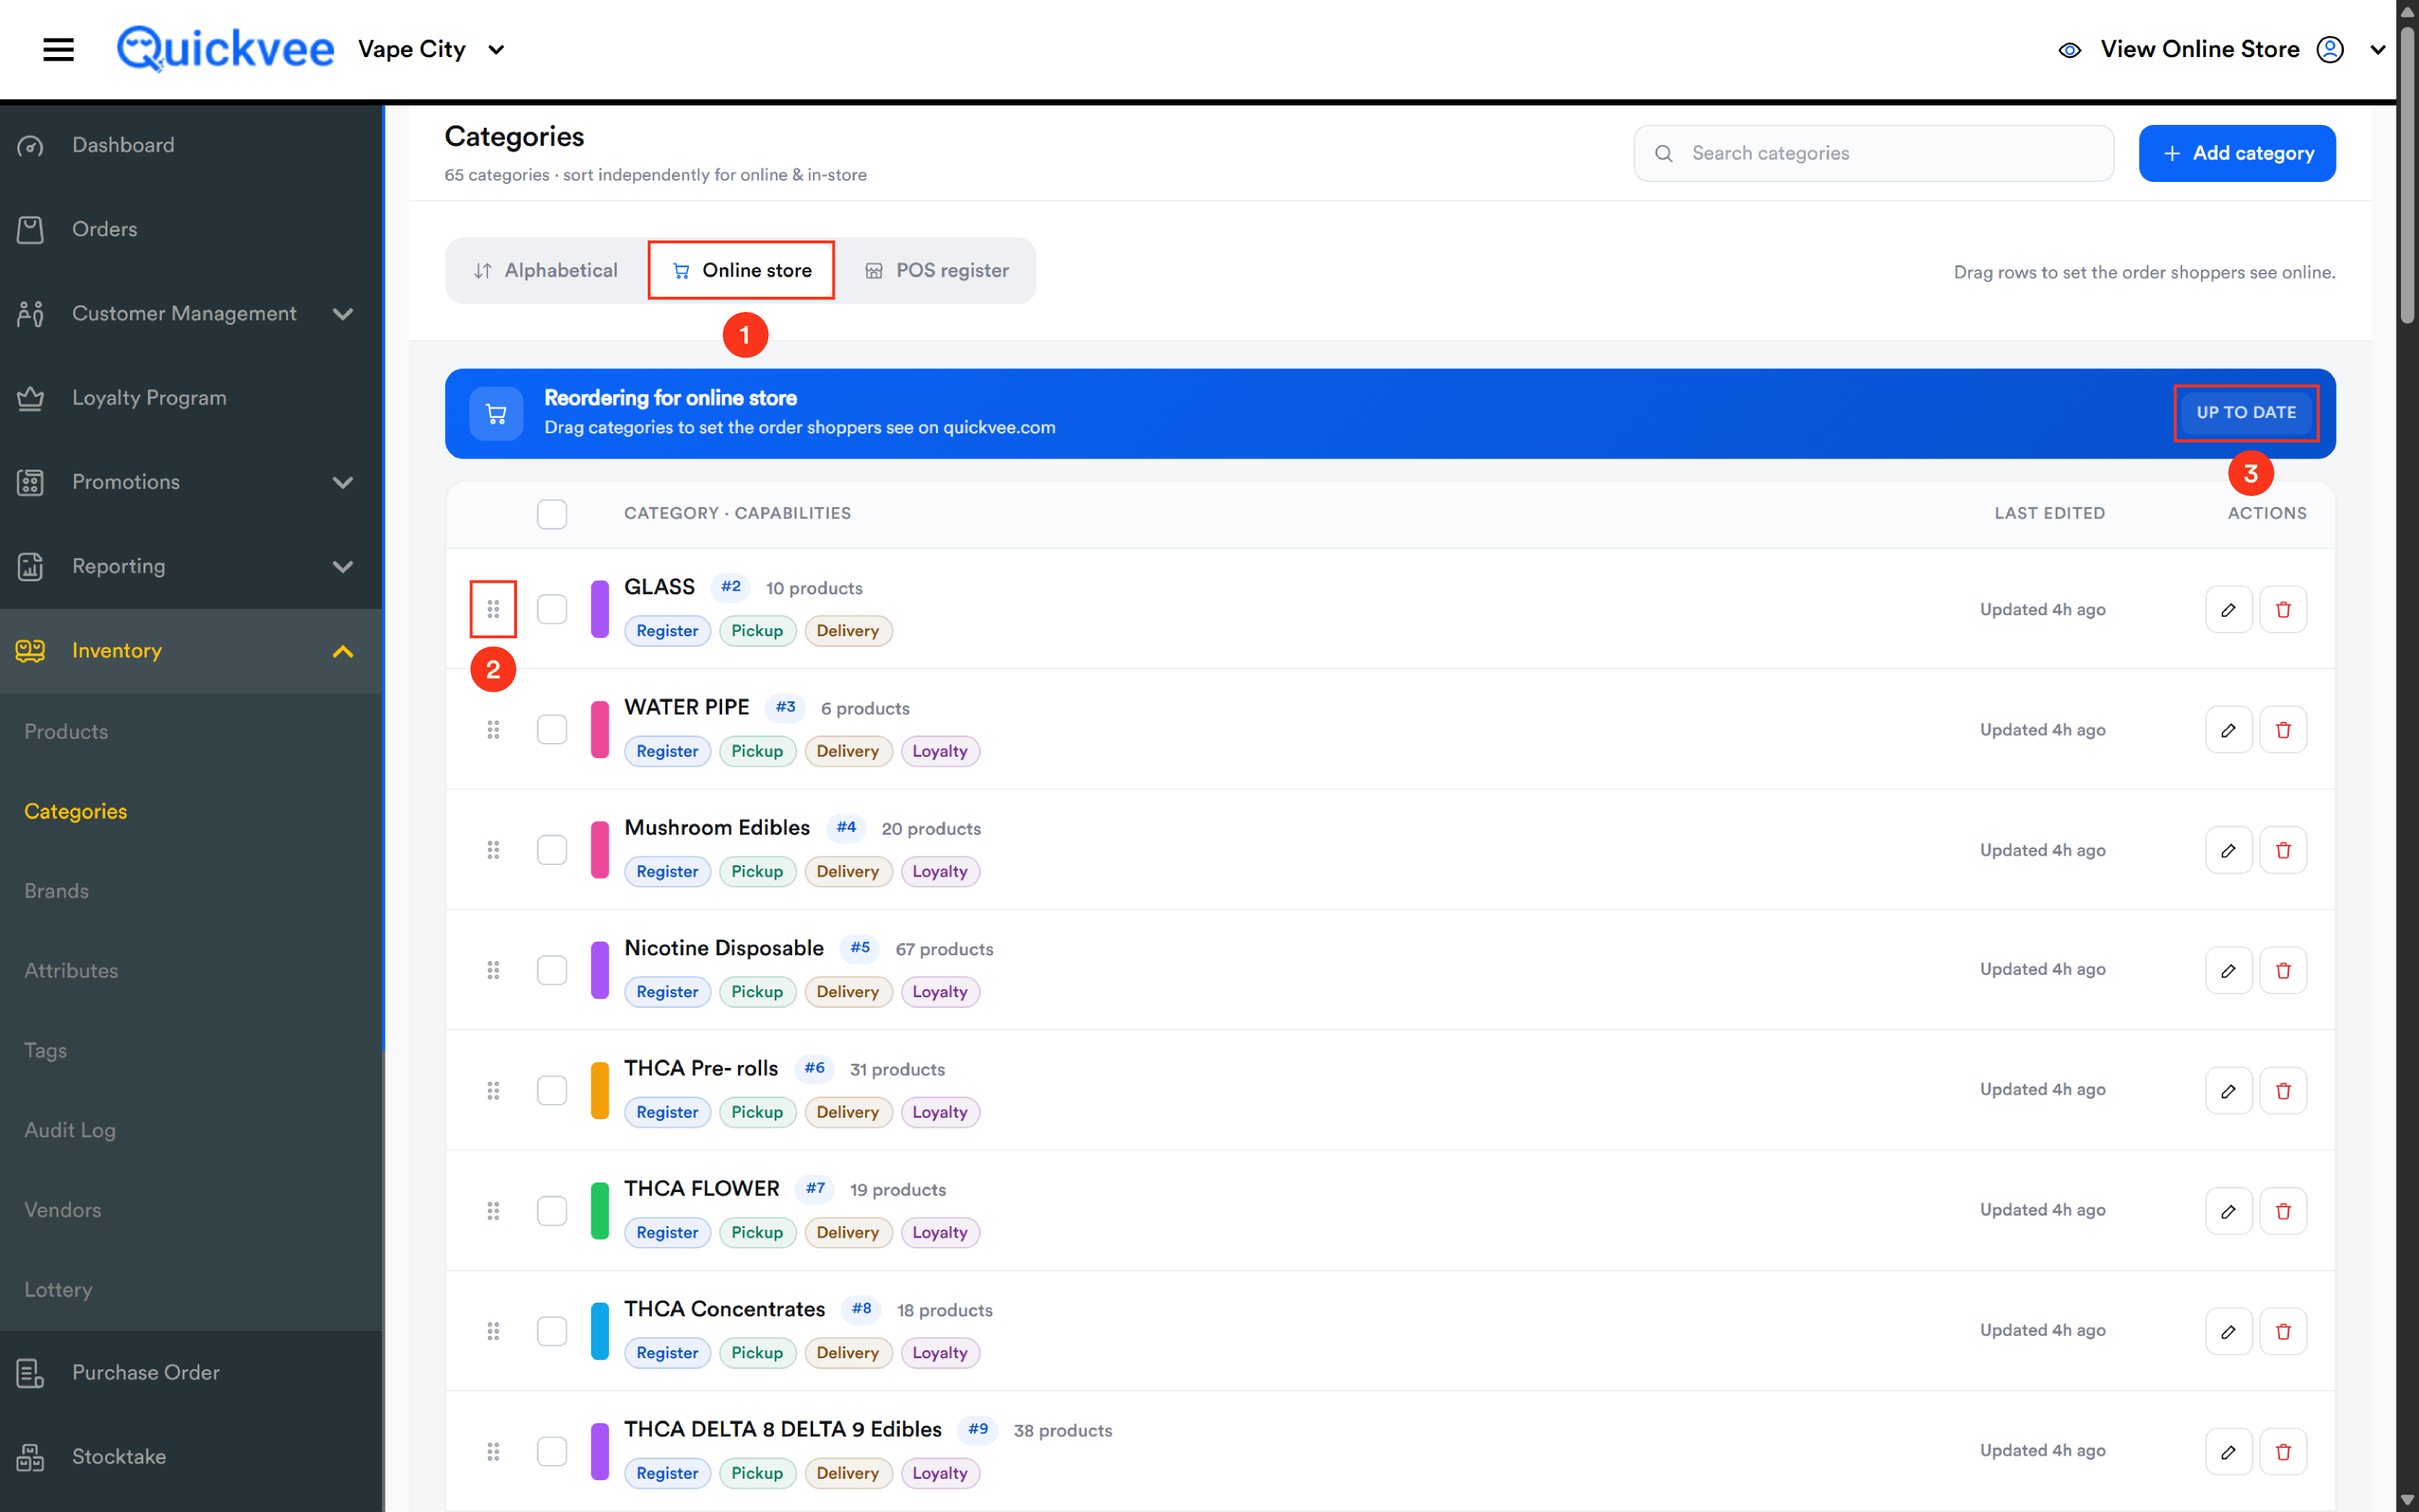Delete the THCA Pre- rolls category
Viewport: 2419px width, 1512px height.
click(2282, 1090)
